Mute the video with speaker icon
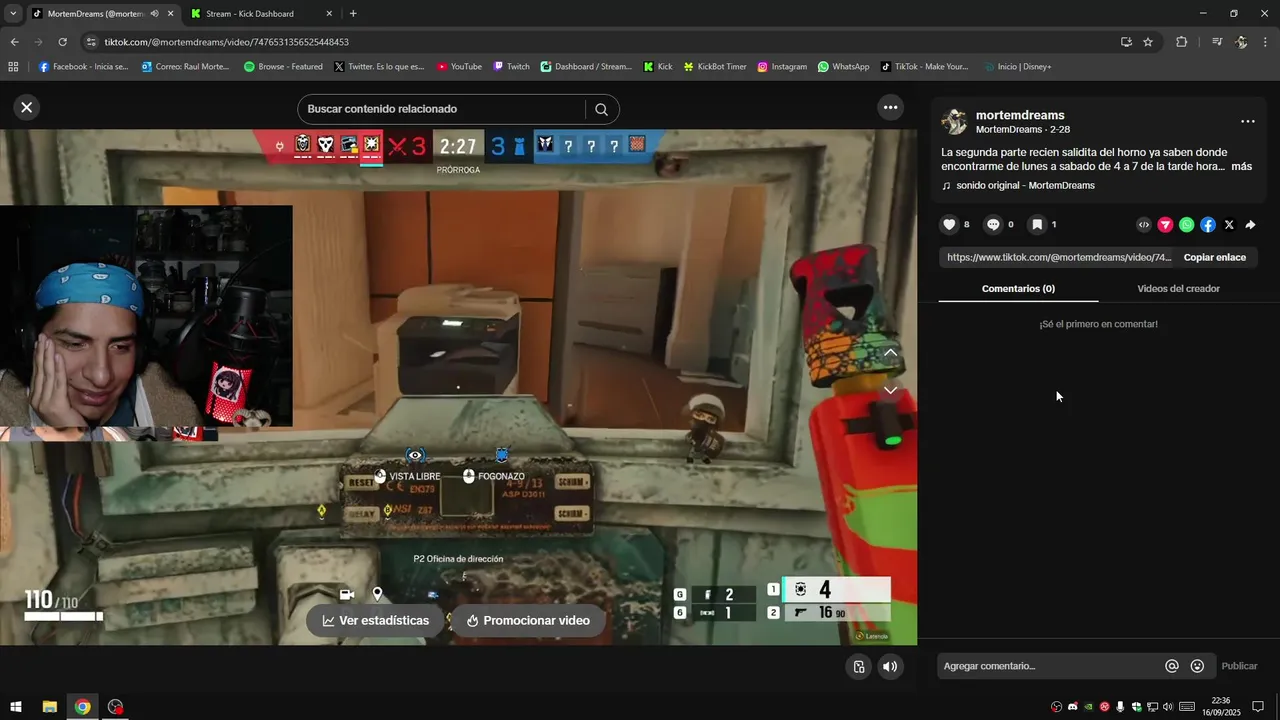The height and width of the screenshot is (720, 1280). [x=890, y=666]
